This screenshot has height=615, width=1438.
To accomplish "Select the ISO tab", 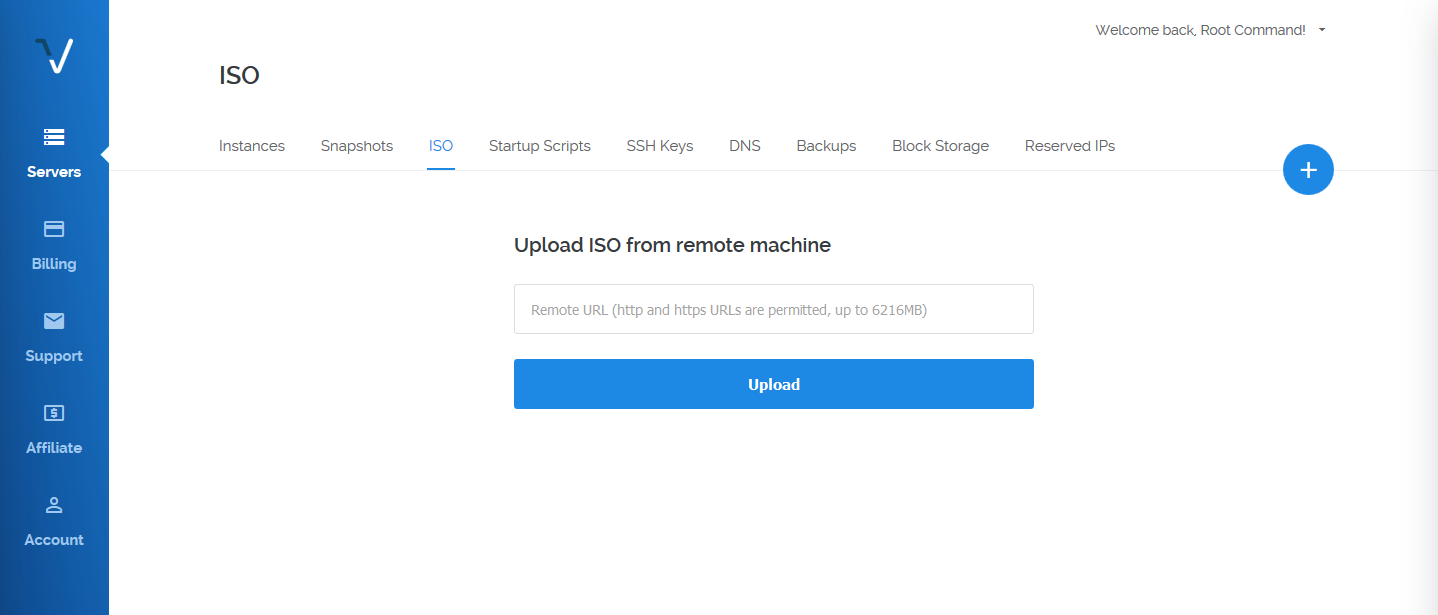I will 441,146.
